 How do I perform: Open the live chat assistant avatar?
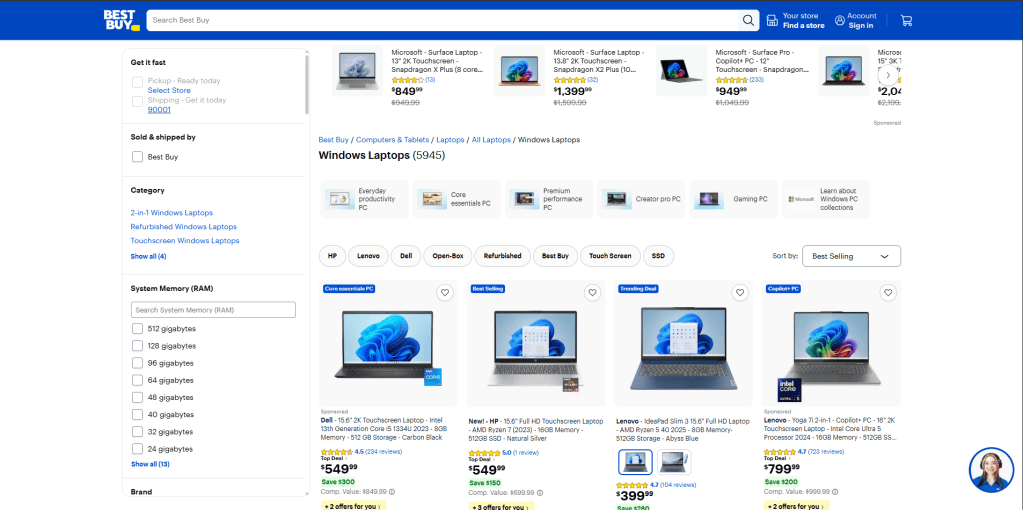click(992, 470)
